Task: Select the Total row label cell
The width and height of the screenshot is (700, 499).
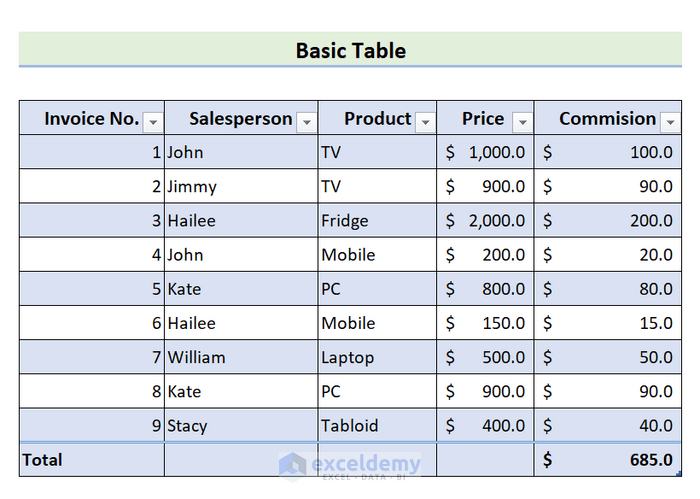Action: (x=91, y=460)
